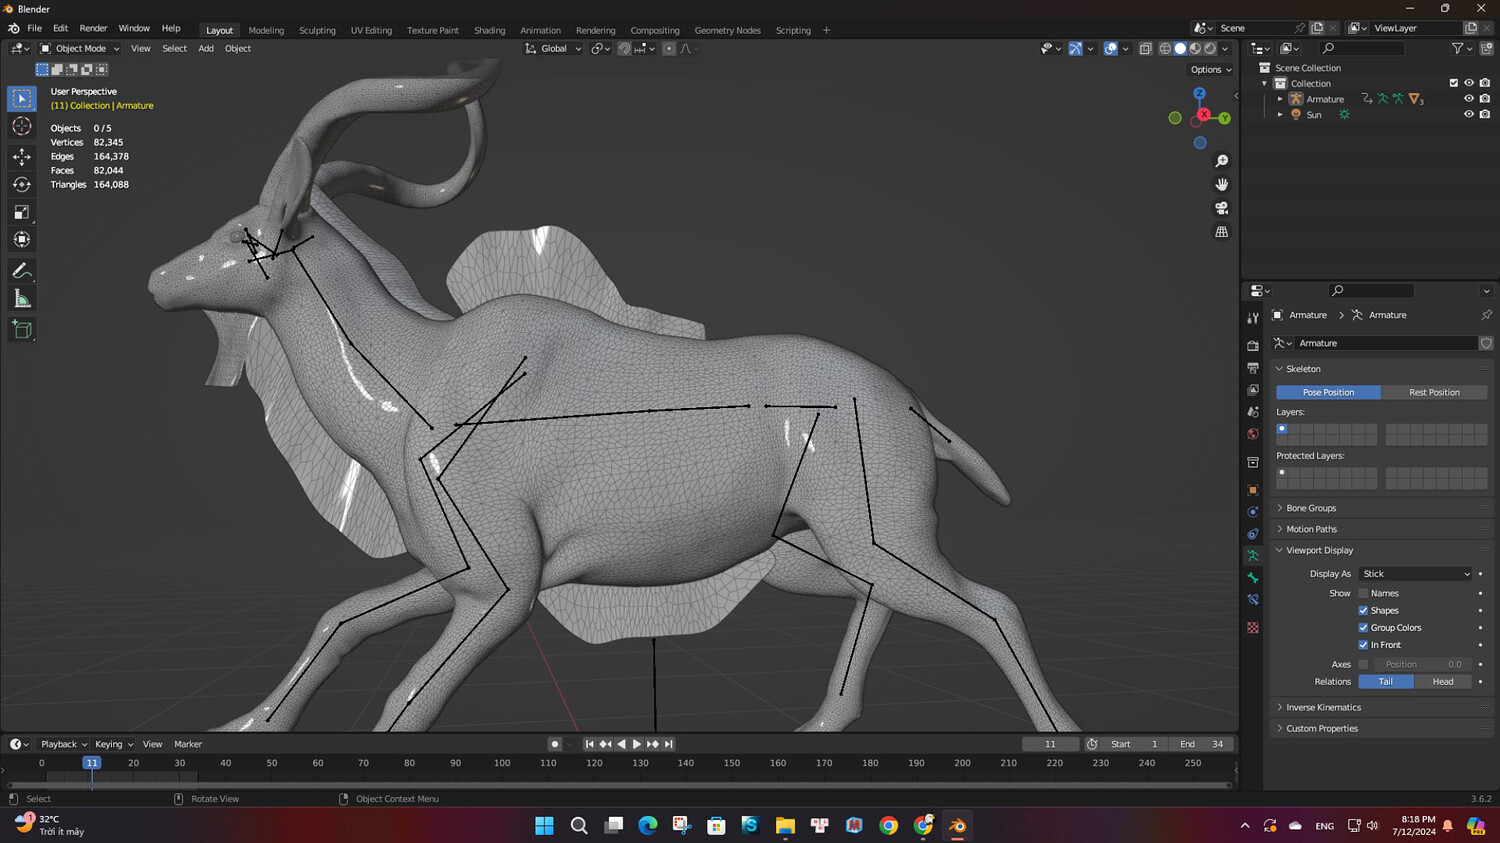Open the Output properties tab

[1253, 368]
